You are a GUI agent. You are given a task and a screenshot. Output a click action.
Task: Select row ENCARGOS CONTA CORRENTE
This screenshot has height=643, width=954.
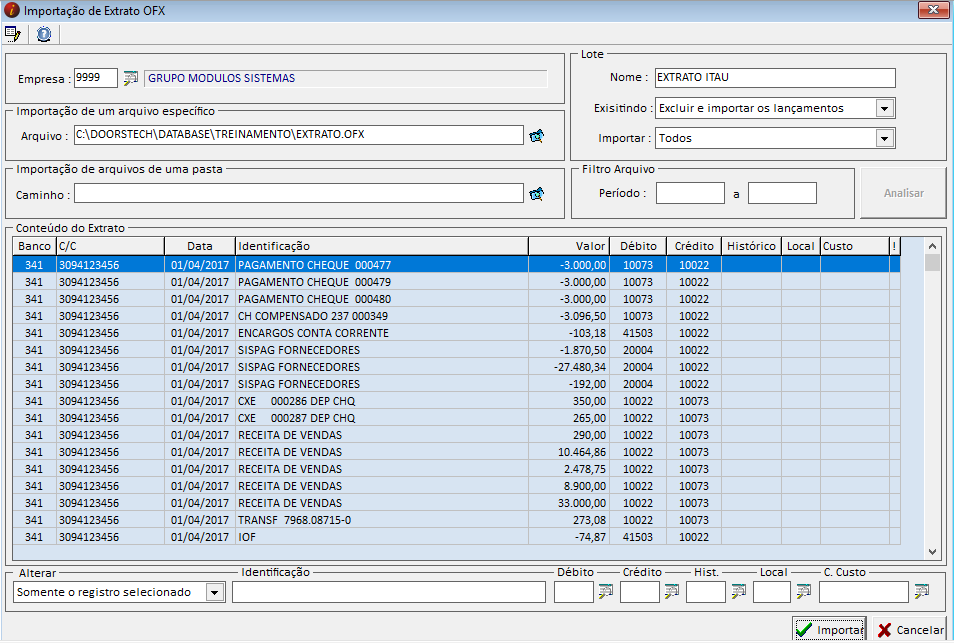pyautogui.click(x=456, y=333)
